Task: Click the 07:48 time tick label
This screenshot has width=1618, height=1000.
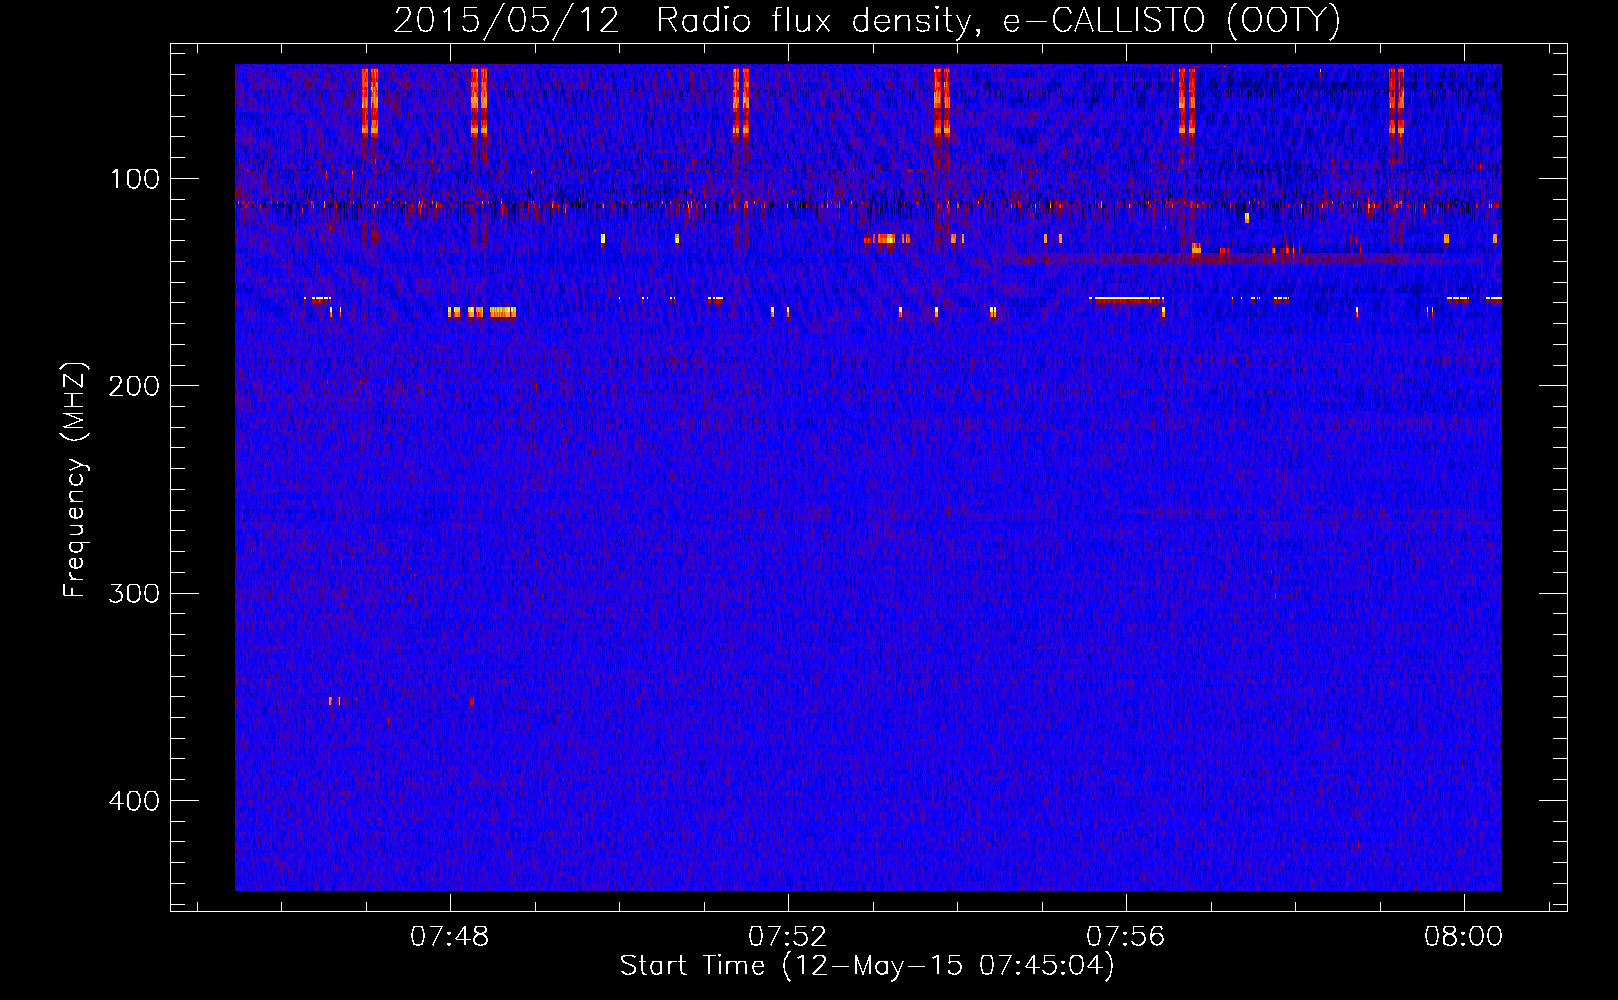Action: pyautogui.click(x=450, y=937)
